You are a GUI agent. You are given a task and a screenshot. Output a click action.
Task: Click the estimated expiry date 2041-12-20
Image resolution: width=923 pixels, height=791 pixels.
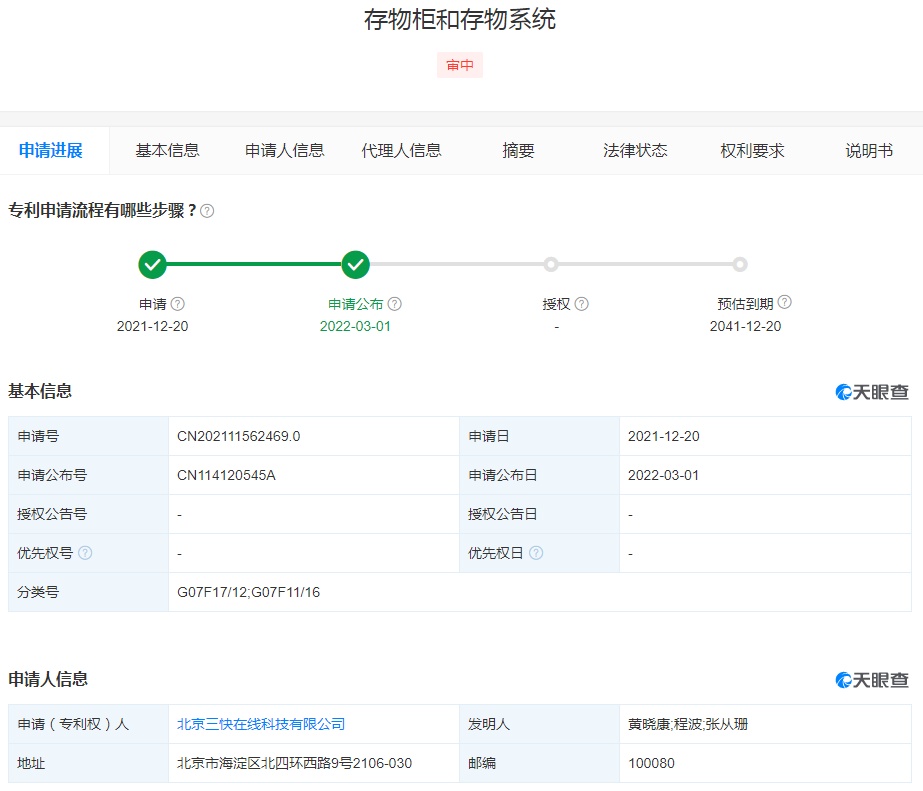click(x=745, y=326)
